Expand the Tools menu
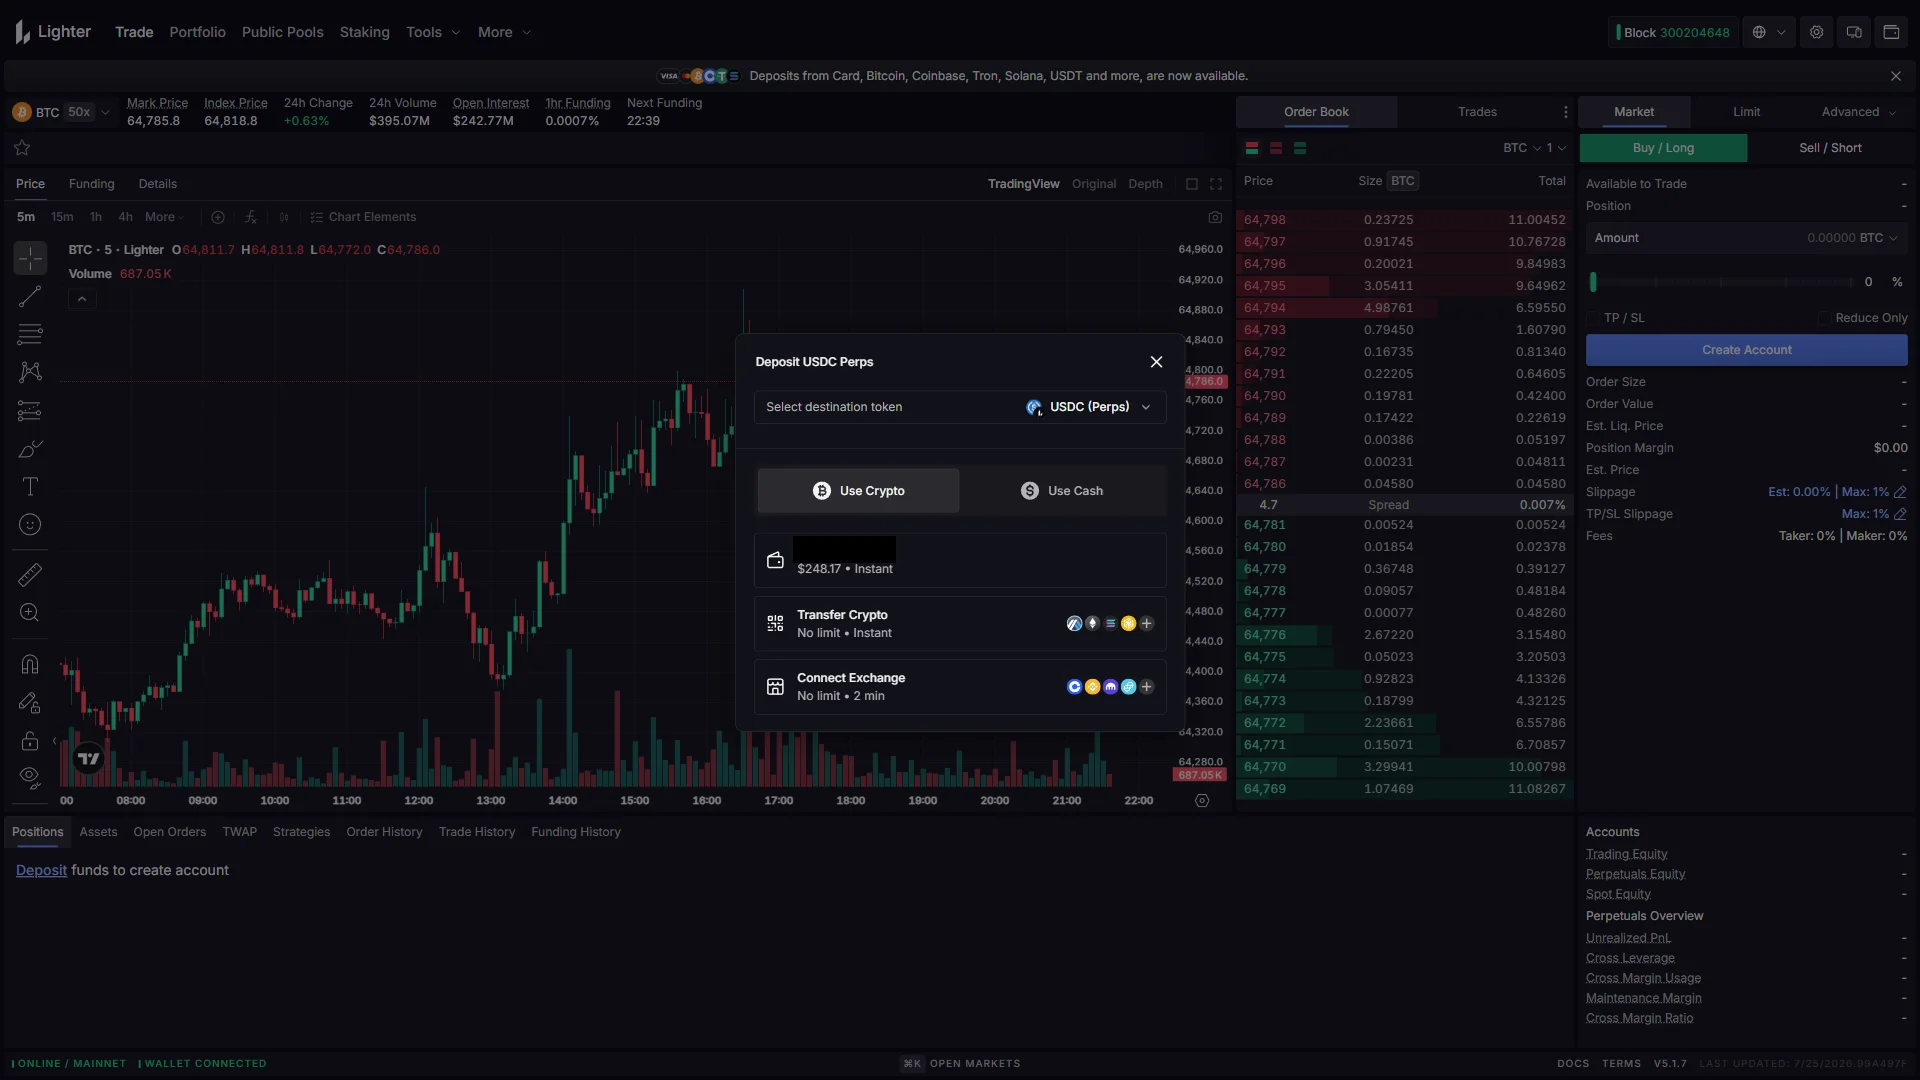The width and height of the screenshot is (1920, 1080). click(433, 32)
